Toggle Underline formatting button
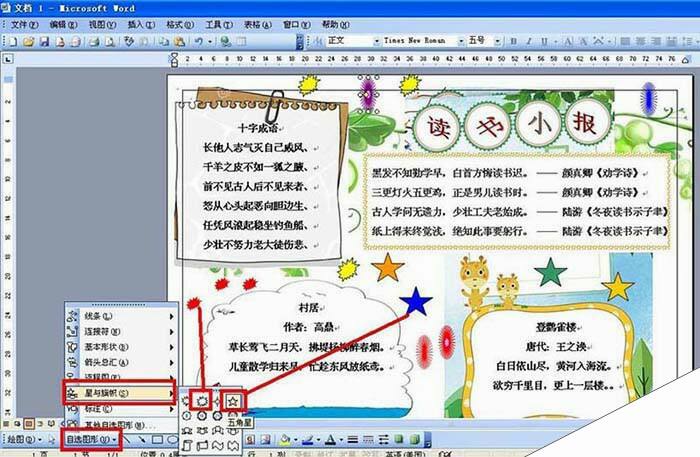700x457 pixels. 544,41
